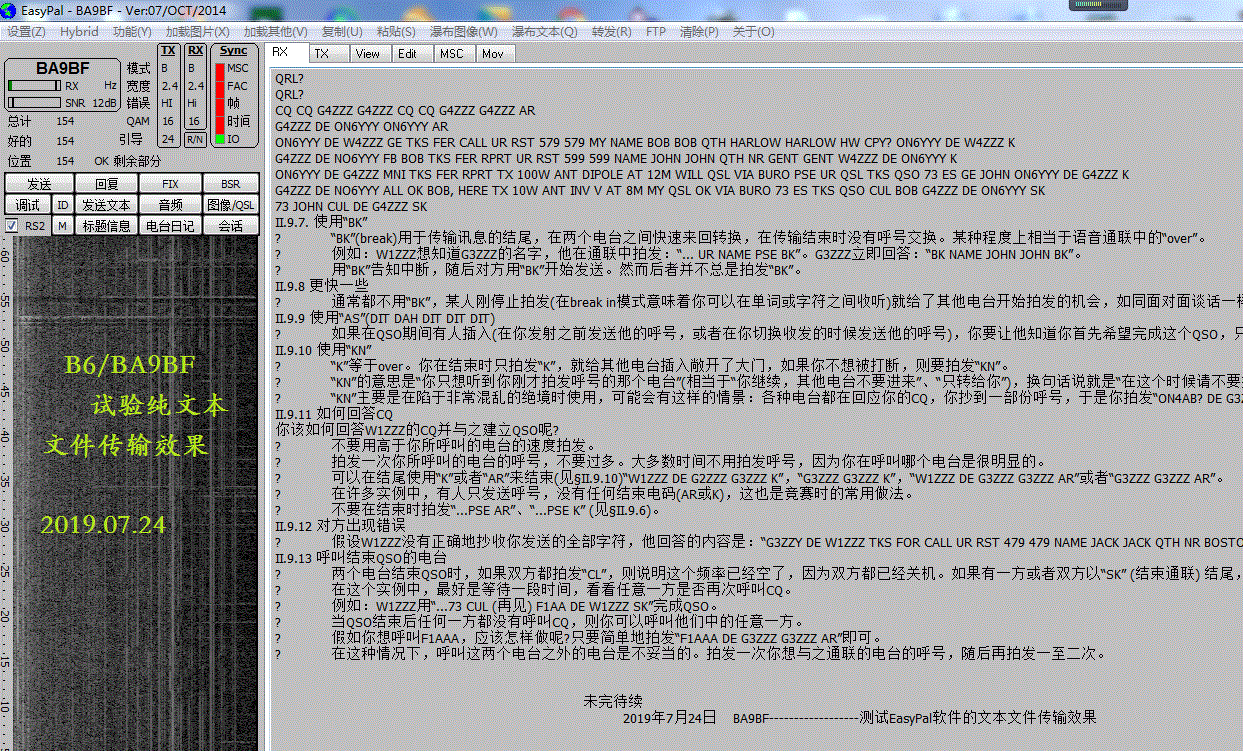
Task: Click the 发送文本 send text button
Action: pyautogui.click(x=107, y=205)
